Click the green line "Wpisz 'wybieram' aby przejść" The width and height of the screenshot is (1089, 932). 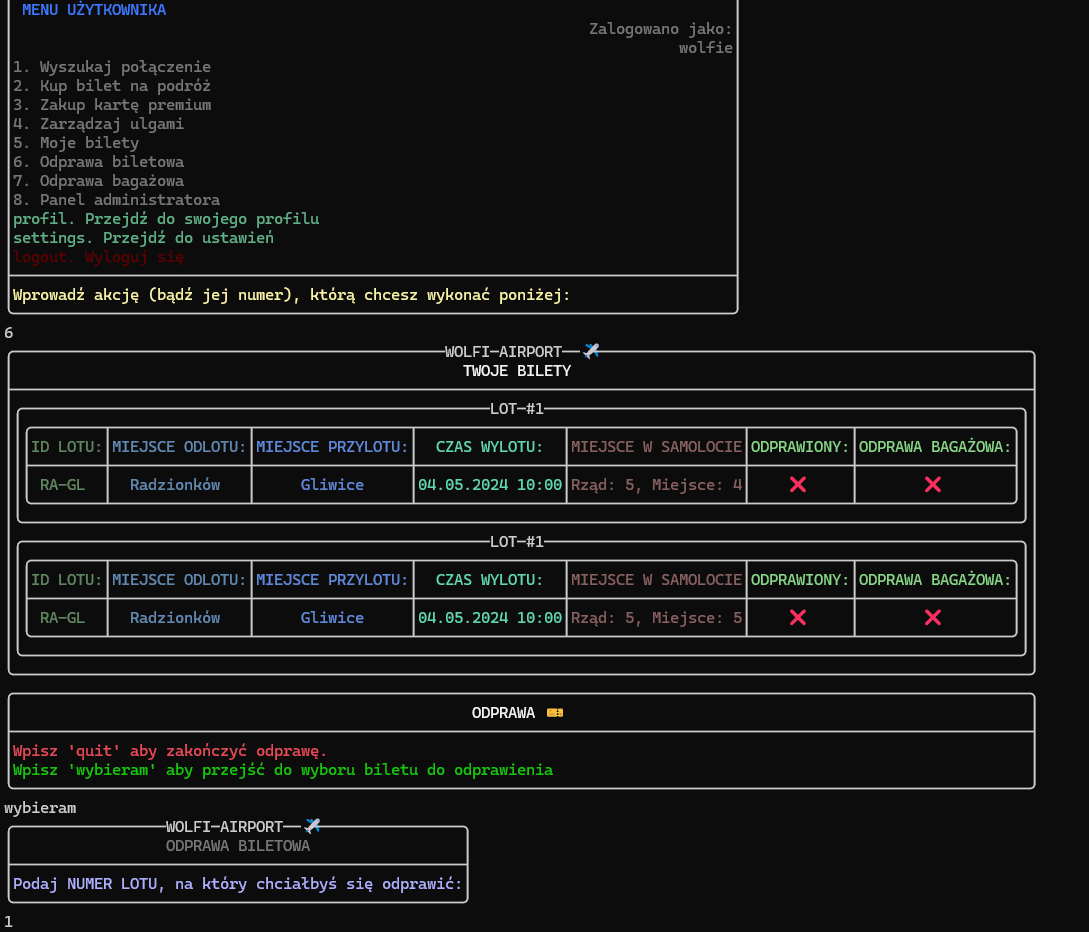click(283, 769)
